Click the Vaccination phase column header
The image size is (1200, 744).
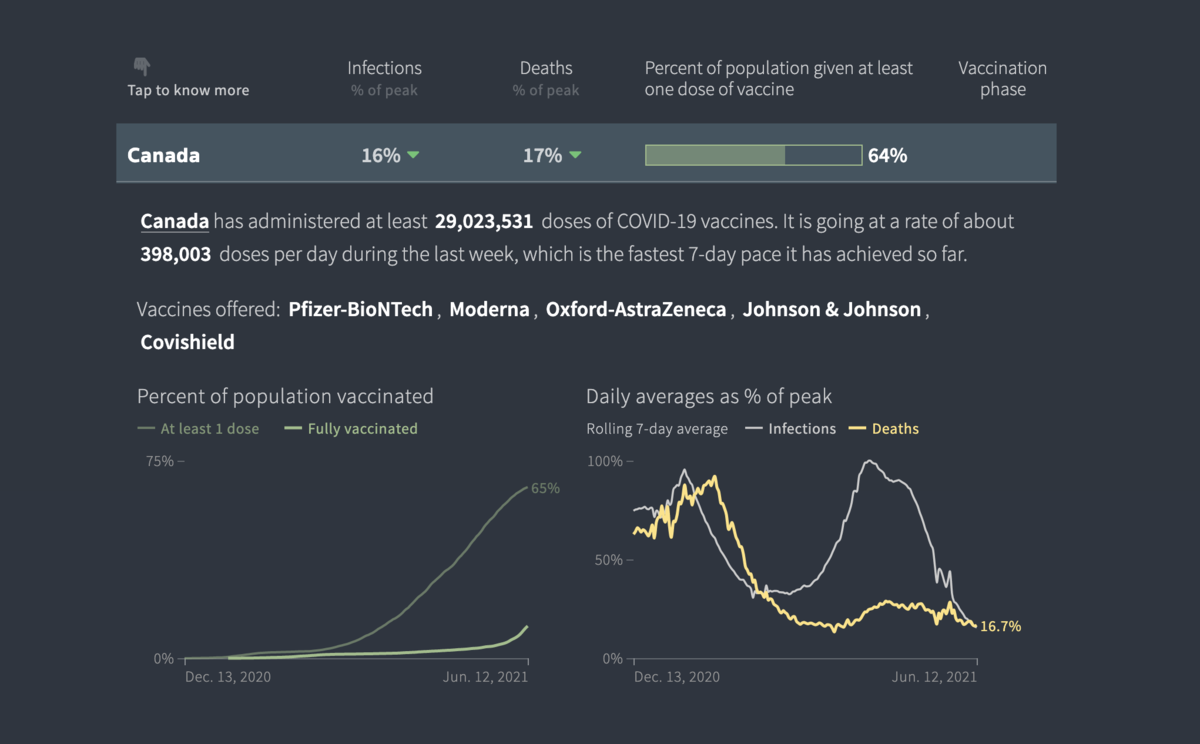1002,78
